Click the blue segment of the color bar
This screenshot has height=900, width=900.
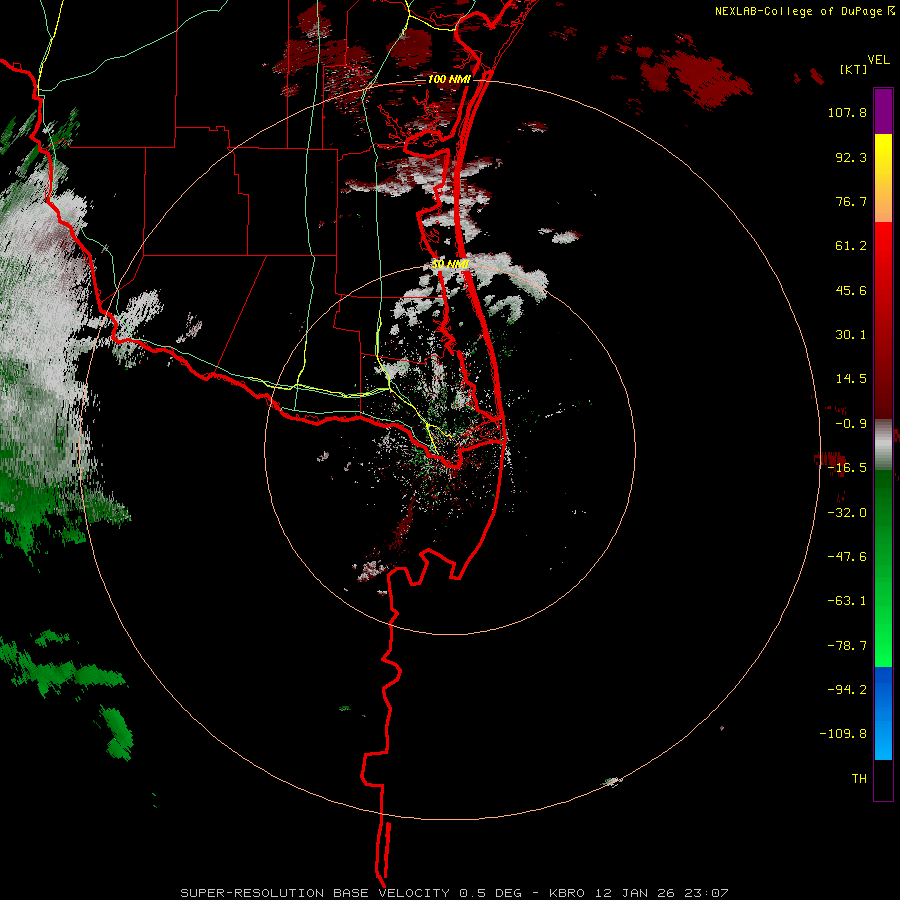(883, 713)
